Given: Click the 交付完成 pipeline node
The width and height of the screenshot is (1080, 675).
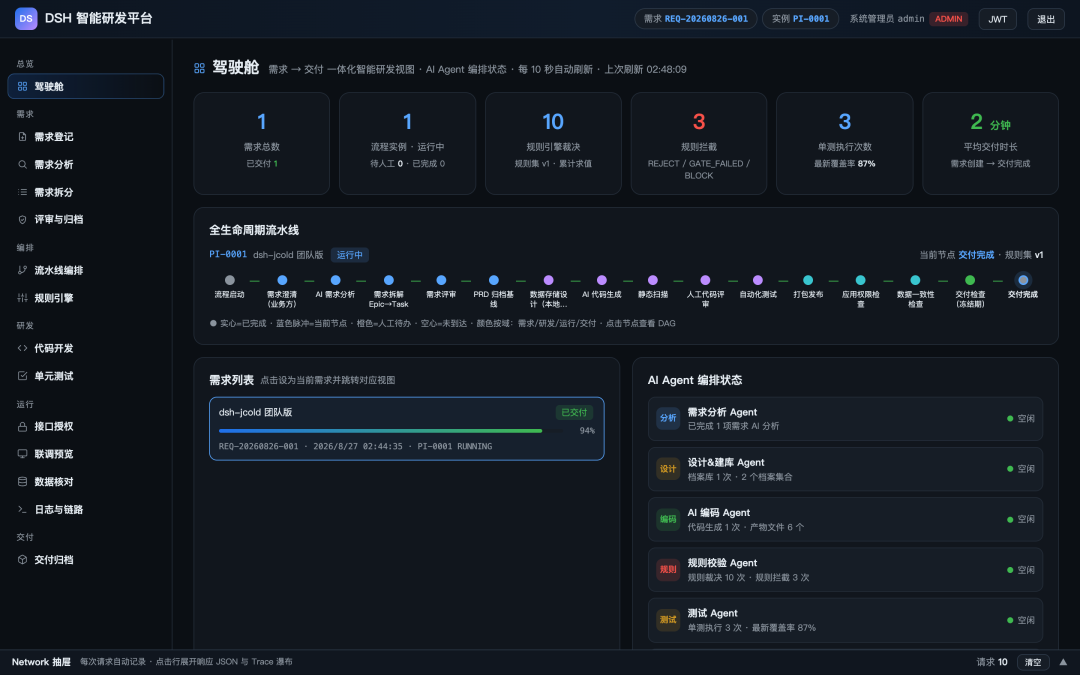Looking at the screenshot, I should (1023, 280).
